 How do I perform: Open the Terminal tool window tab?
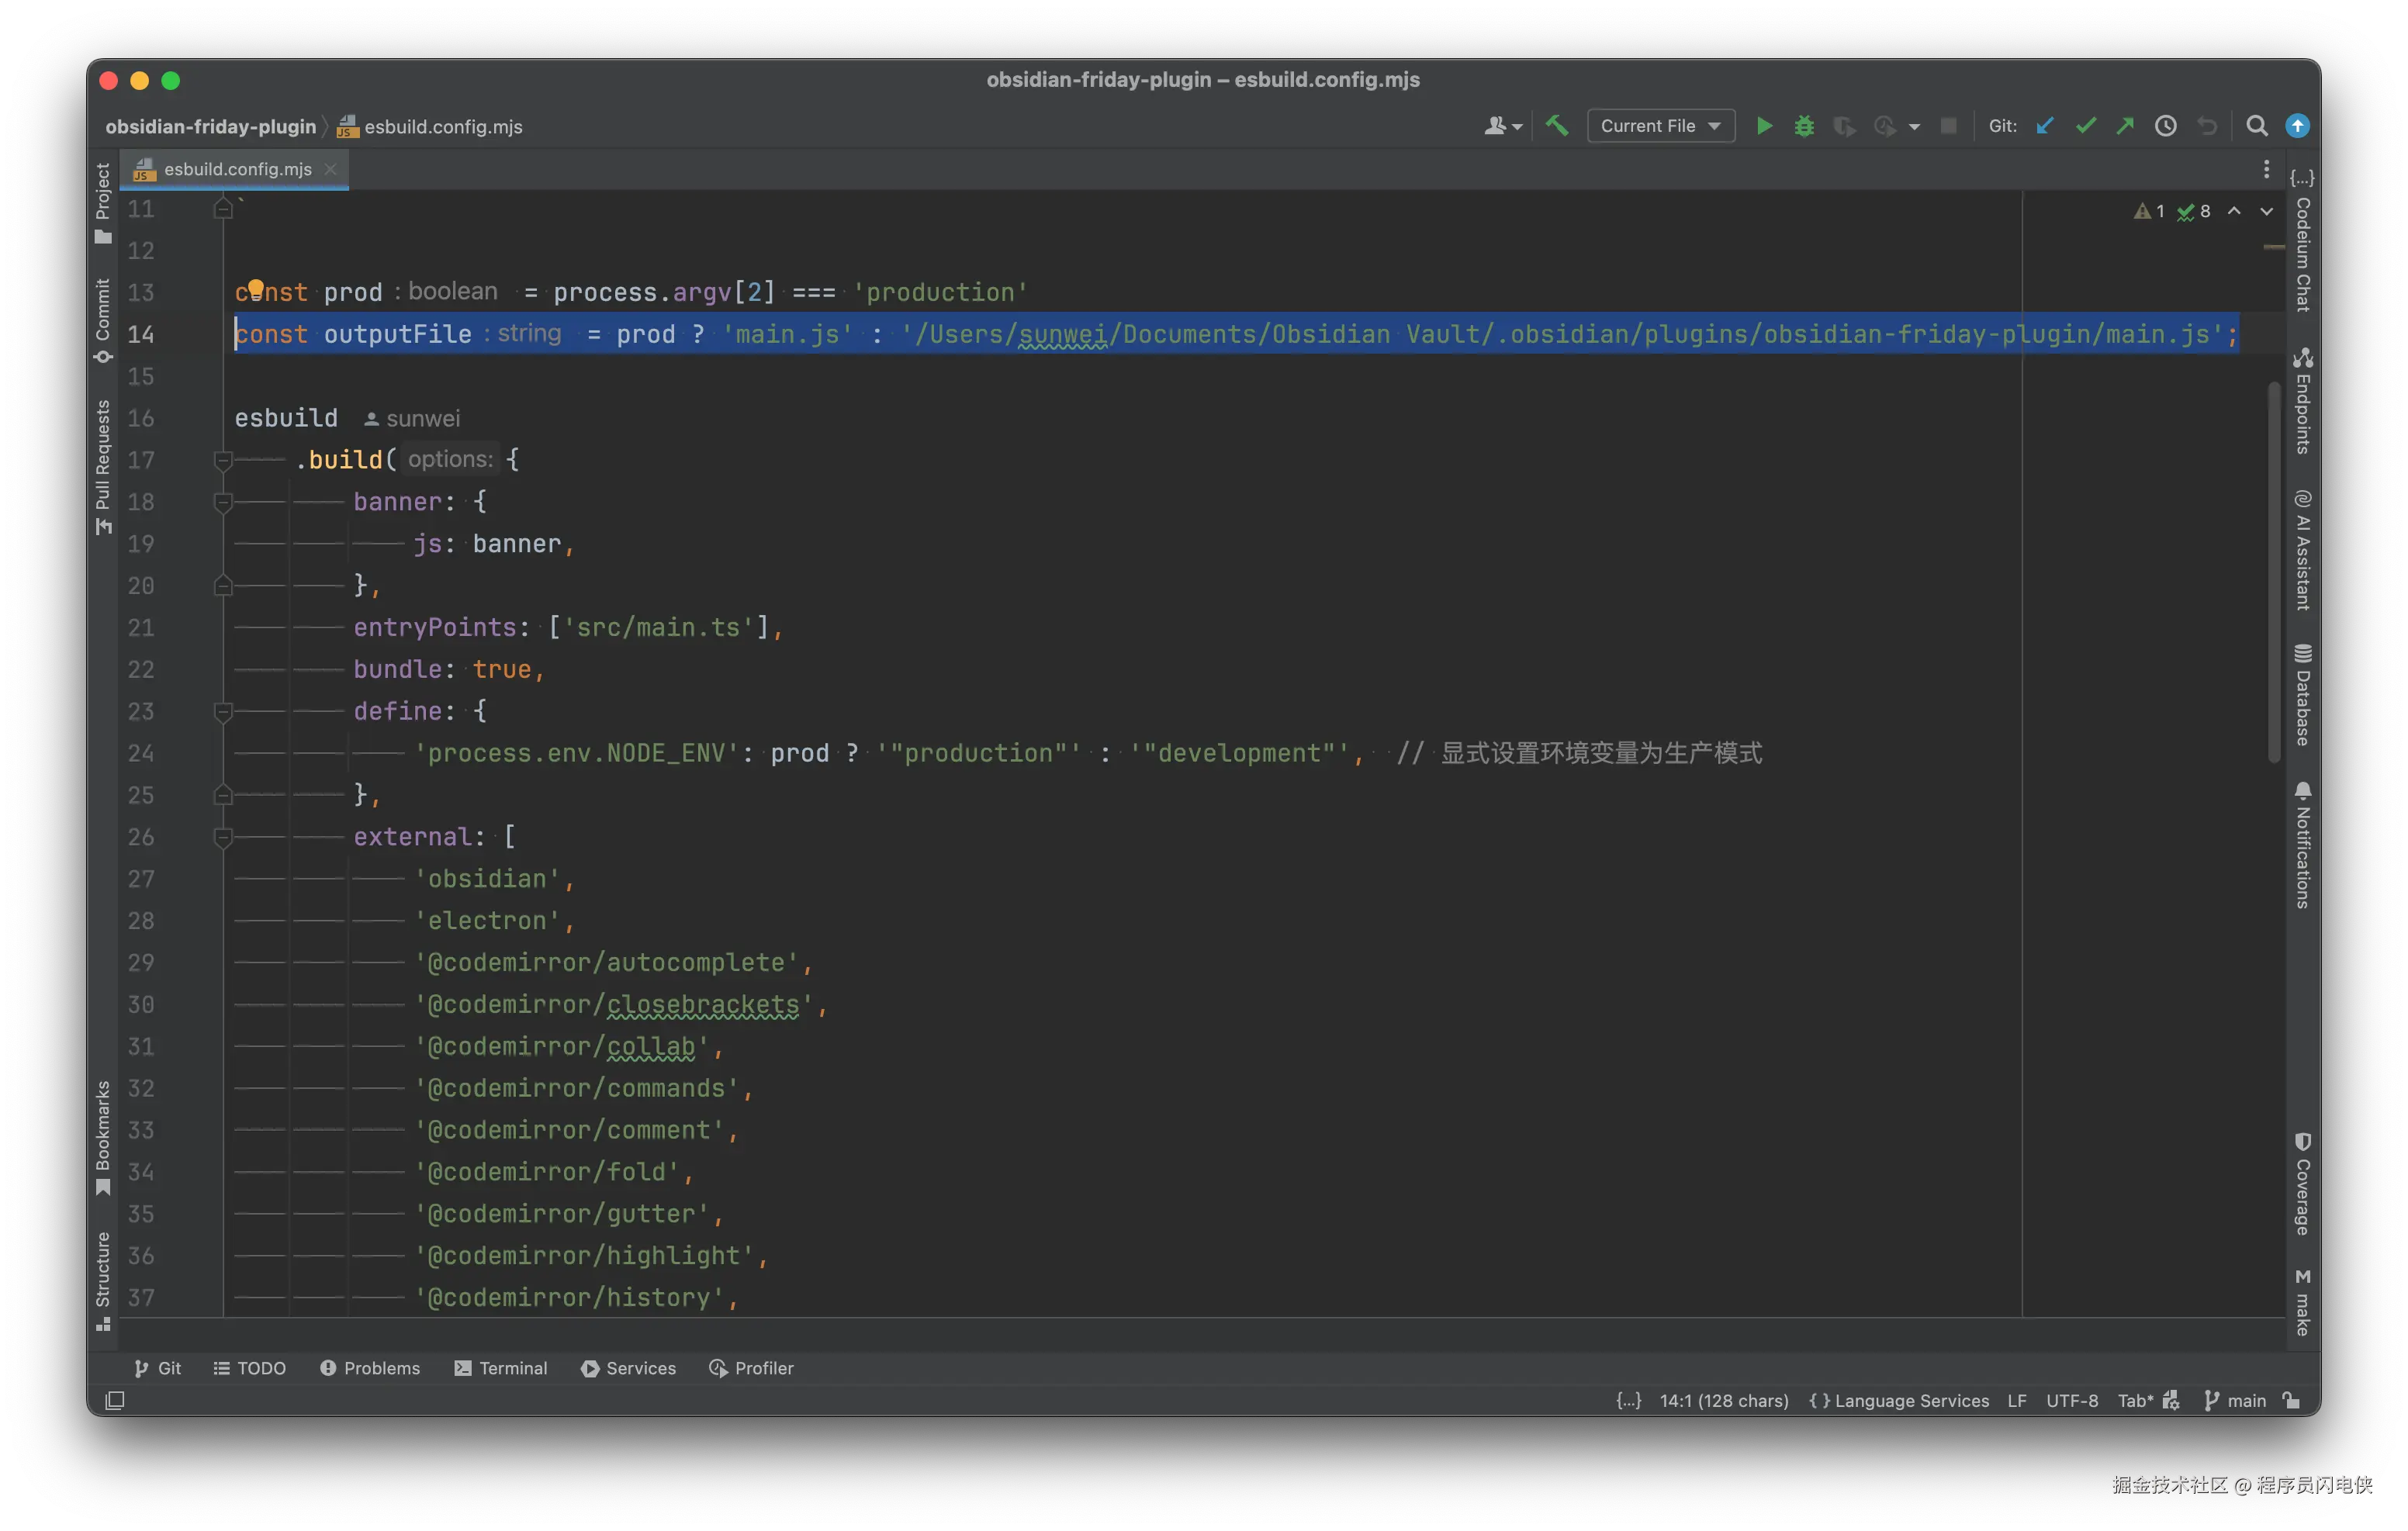click(501, 1368)
